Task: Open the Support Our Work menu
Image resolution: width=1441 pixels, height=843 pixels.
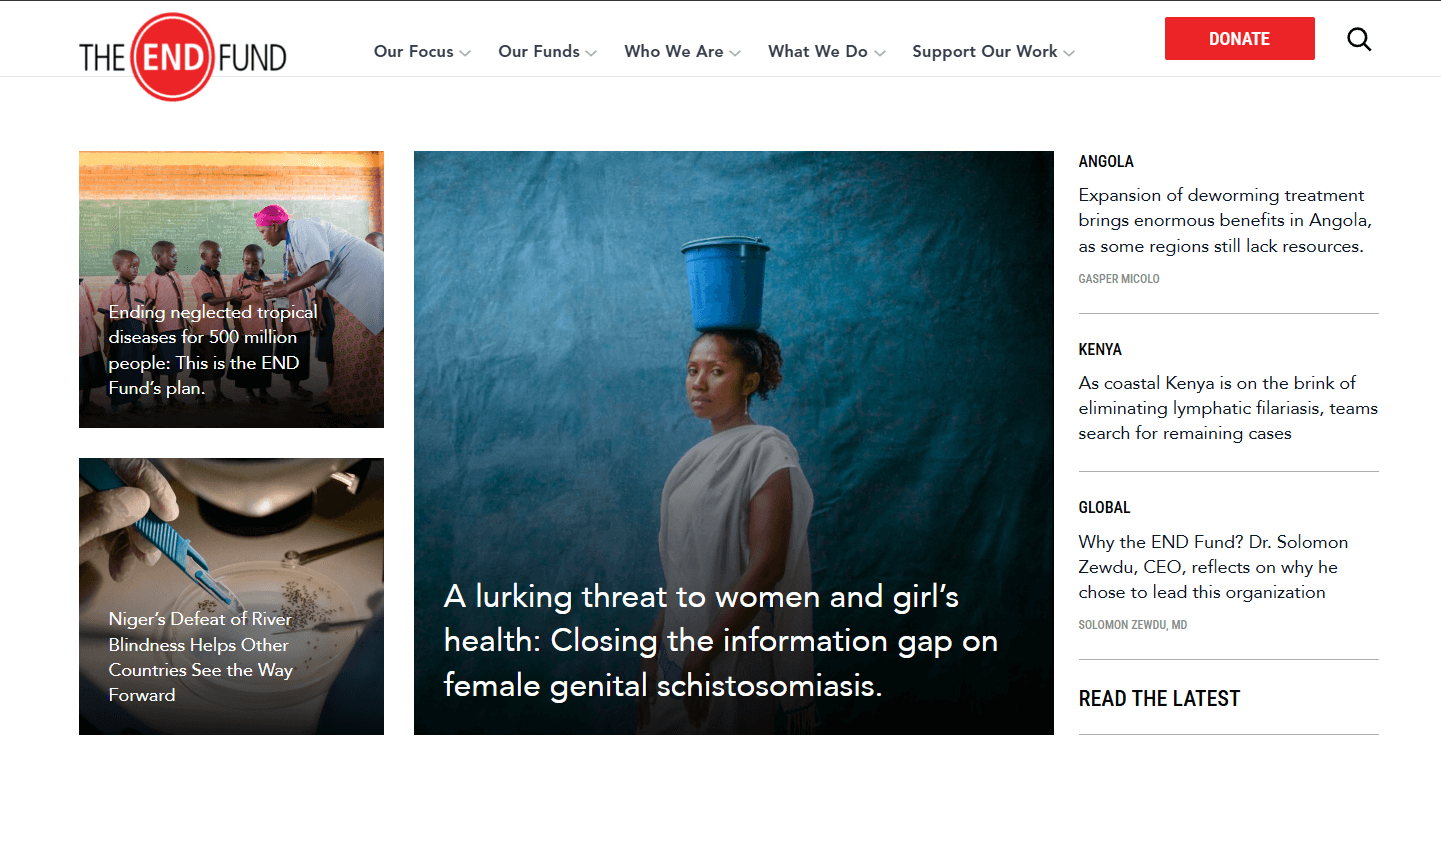Action: [x=985, y=51]
